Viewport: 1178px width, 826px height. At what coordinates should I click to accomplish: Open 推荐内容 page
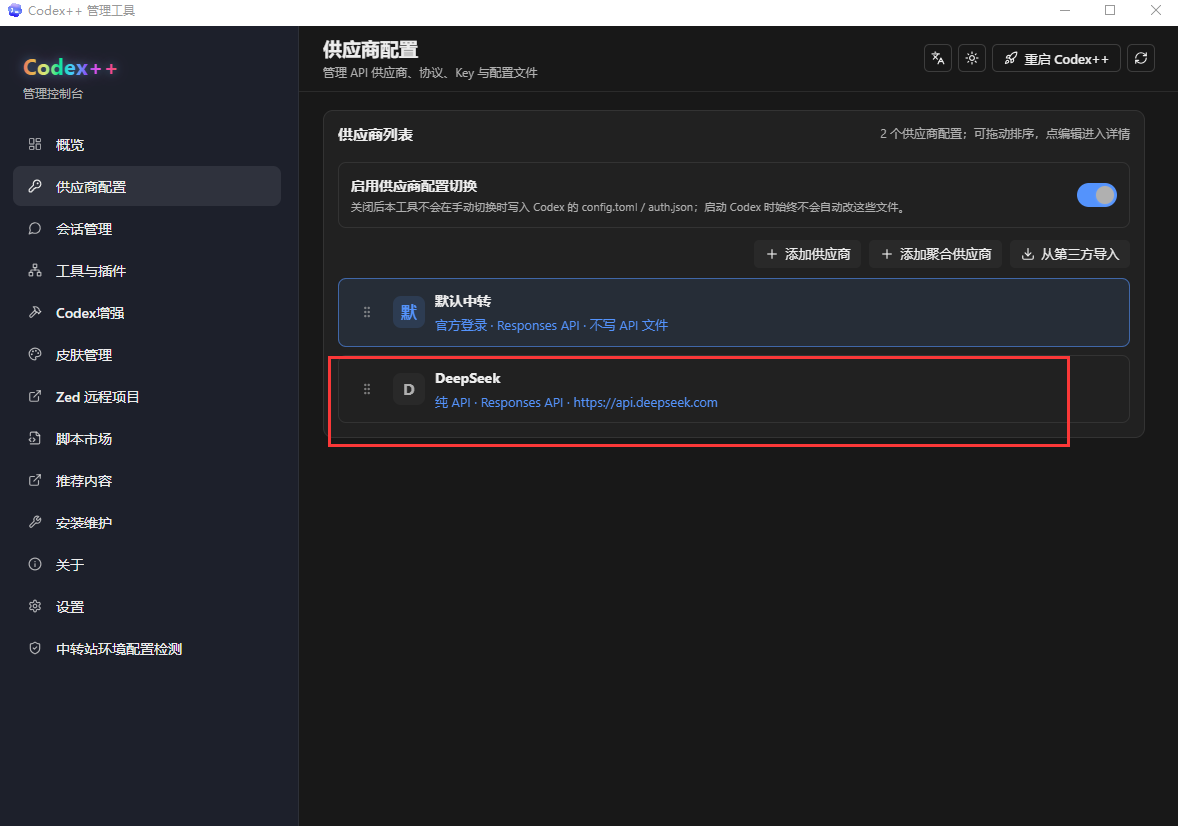tap(146, 481)
